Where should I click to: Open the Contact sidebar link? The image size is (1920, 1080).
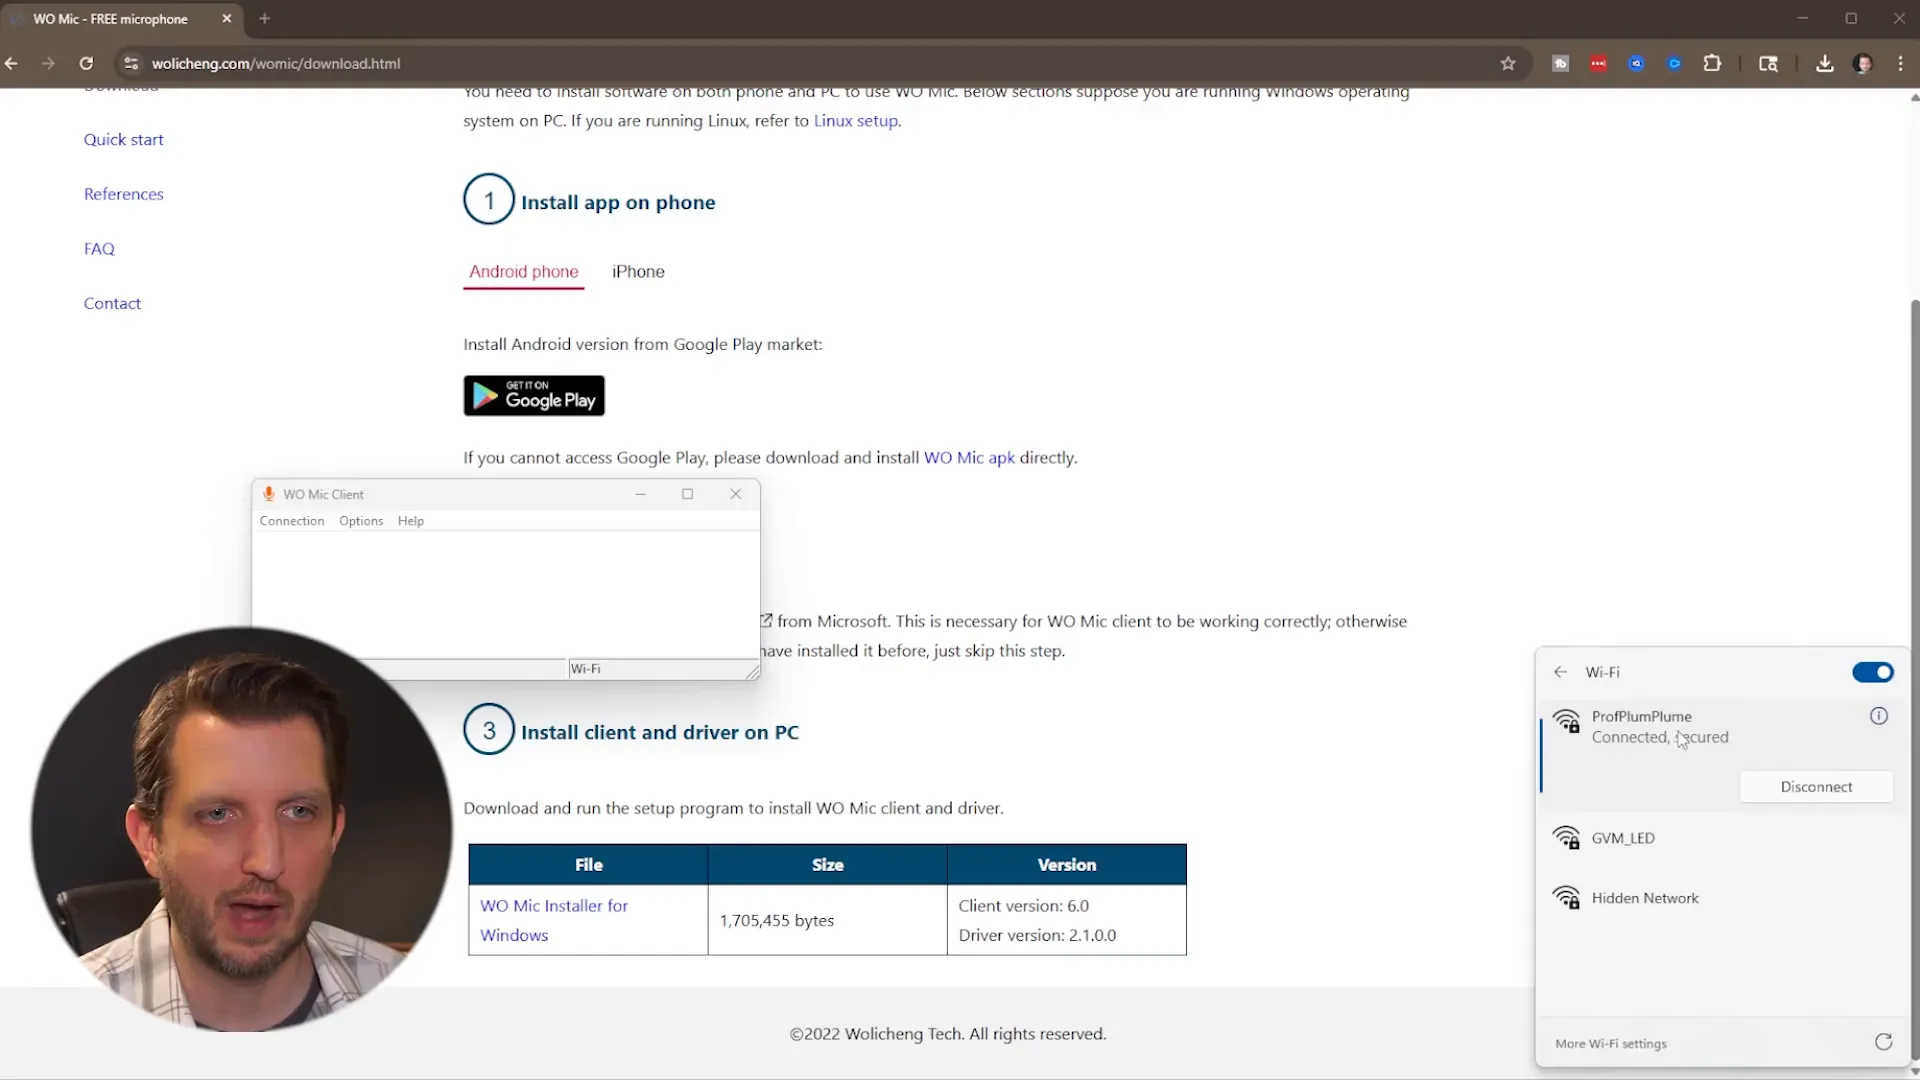[112, 303]
